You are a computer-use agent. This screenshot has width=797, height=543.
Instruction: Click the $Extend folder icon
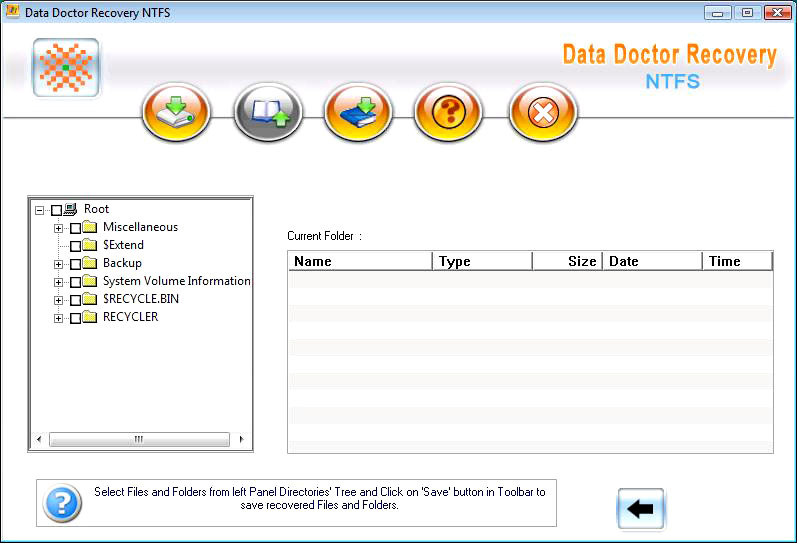click(90, 245)
